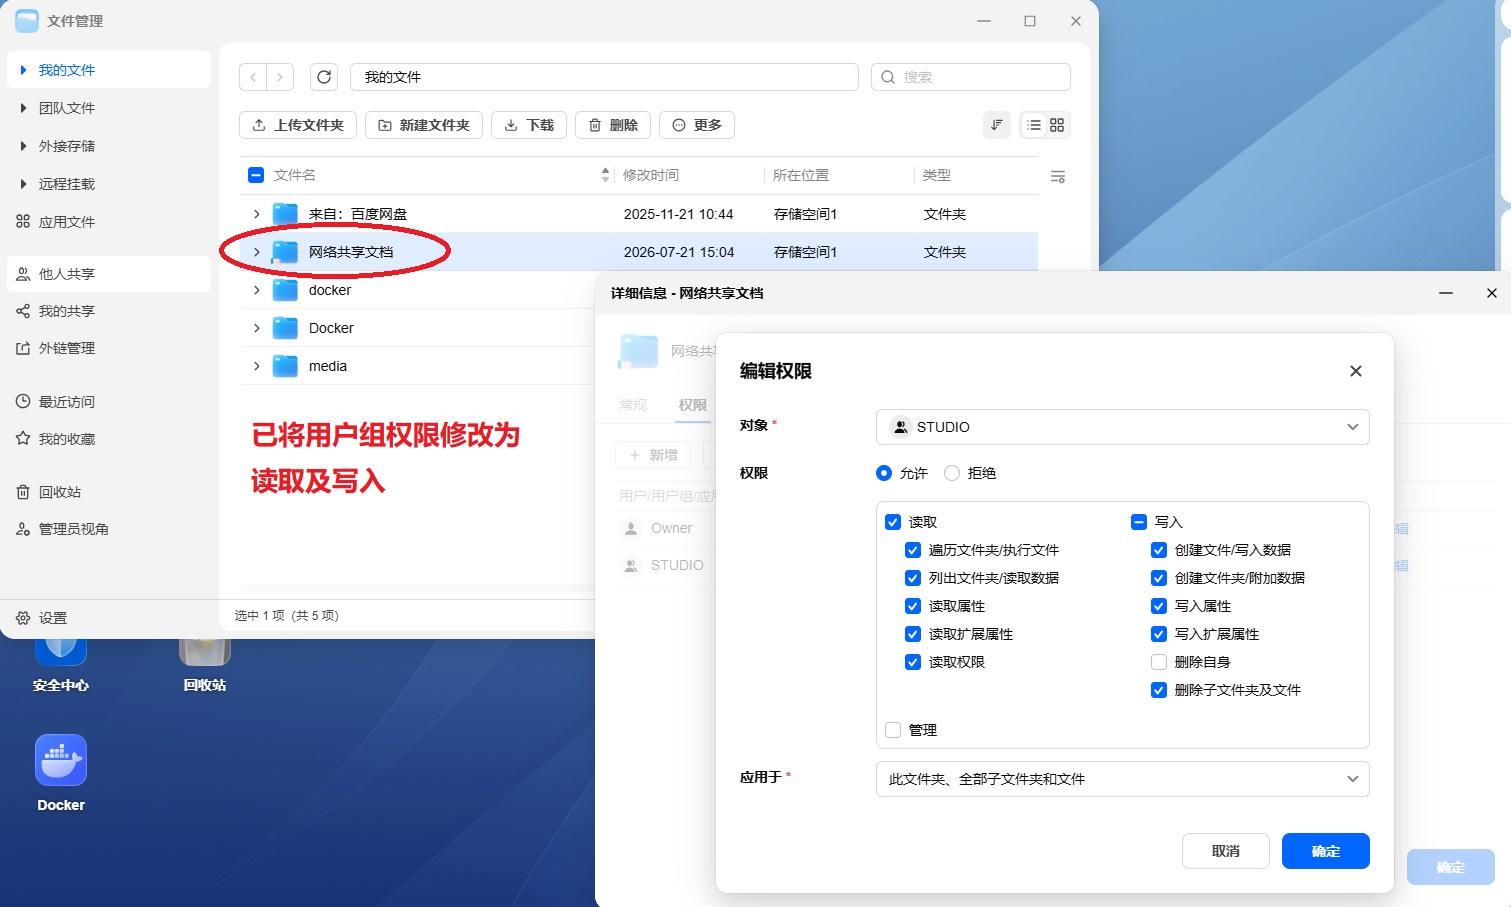Open 外链管理 in the sidebar
Viewport: 1511px width, 907px height.
click(x=67, y=348)
